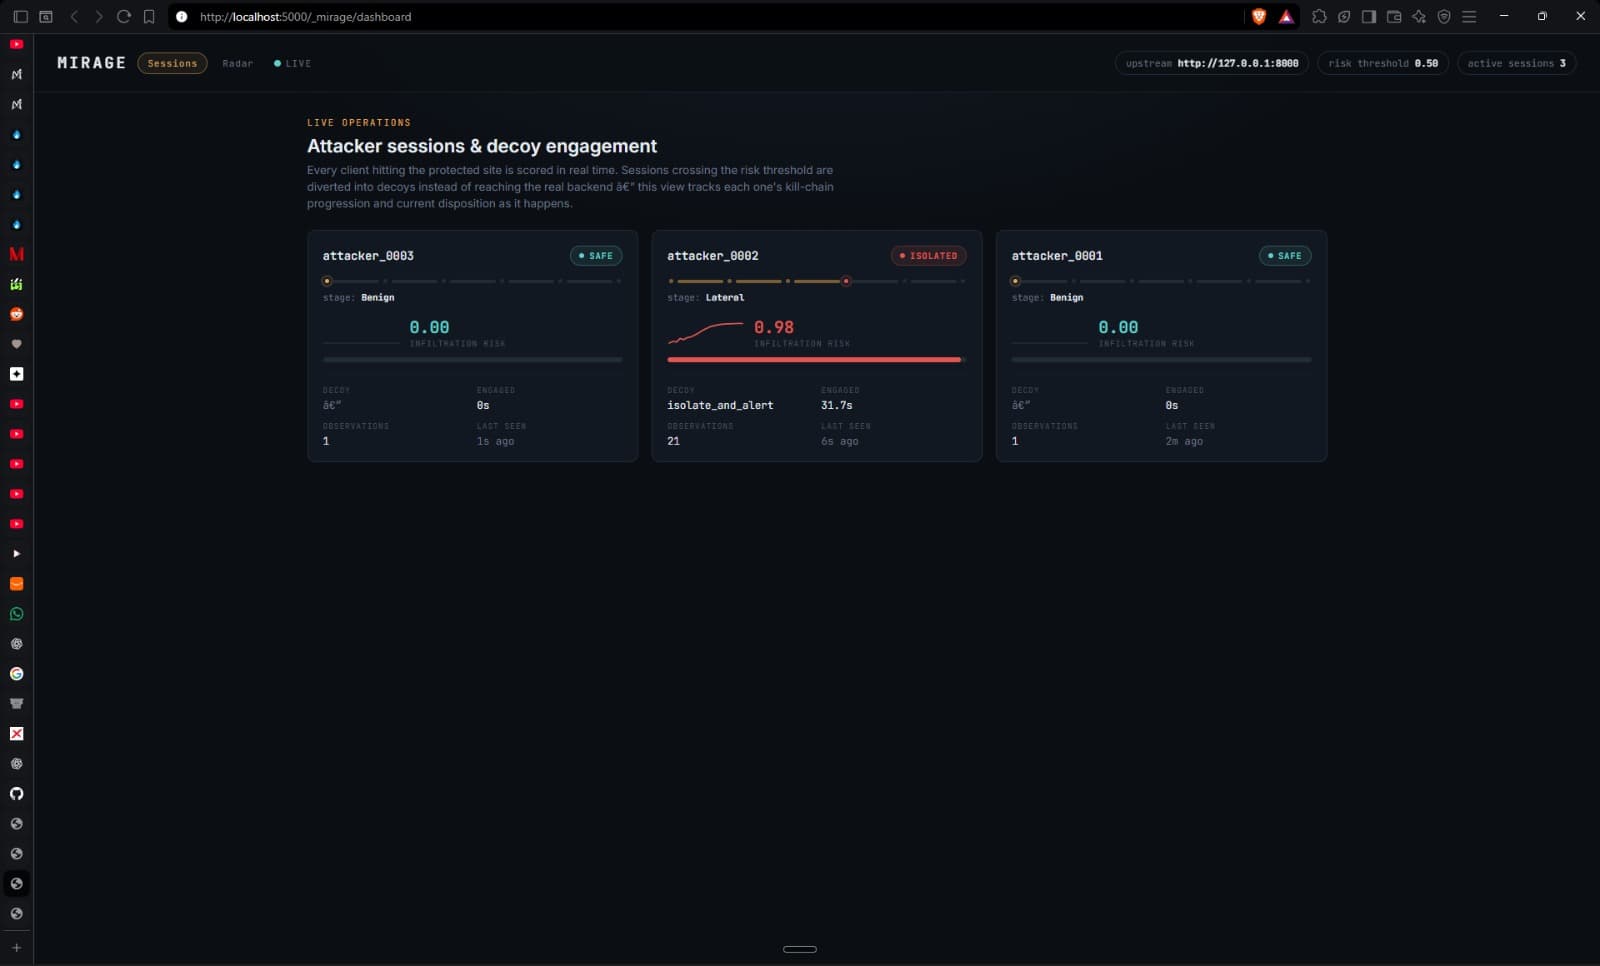Launch Leo AI sparkle icon
The image size is (1600, 966).
1419,17
